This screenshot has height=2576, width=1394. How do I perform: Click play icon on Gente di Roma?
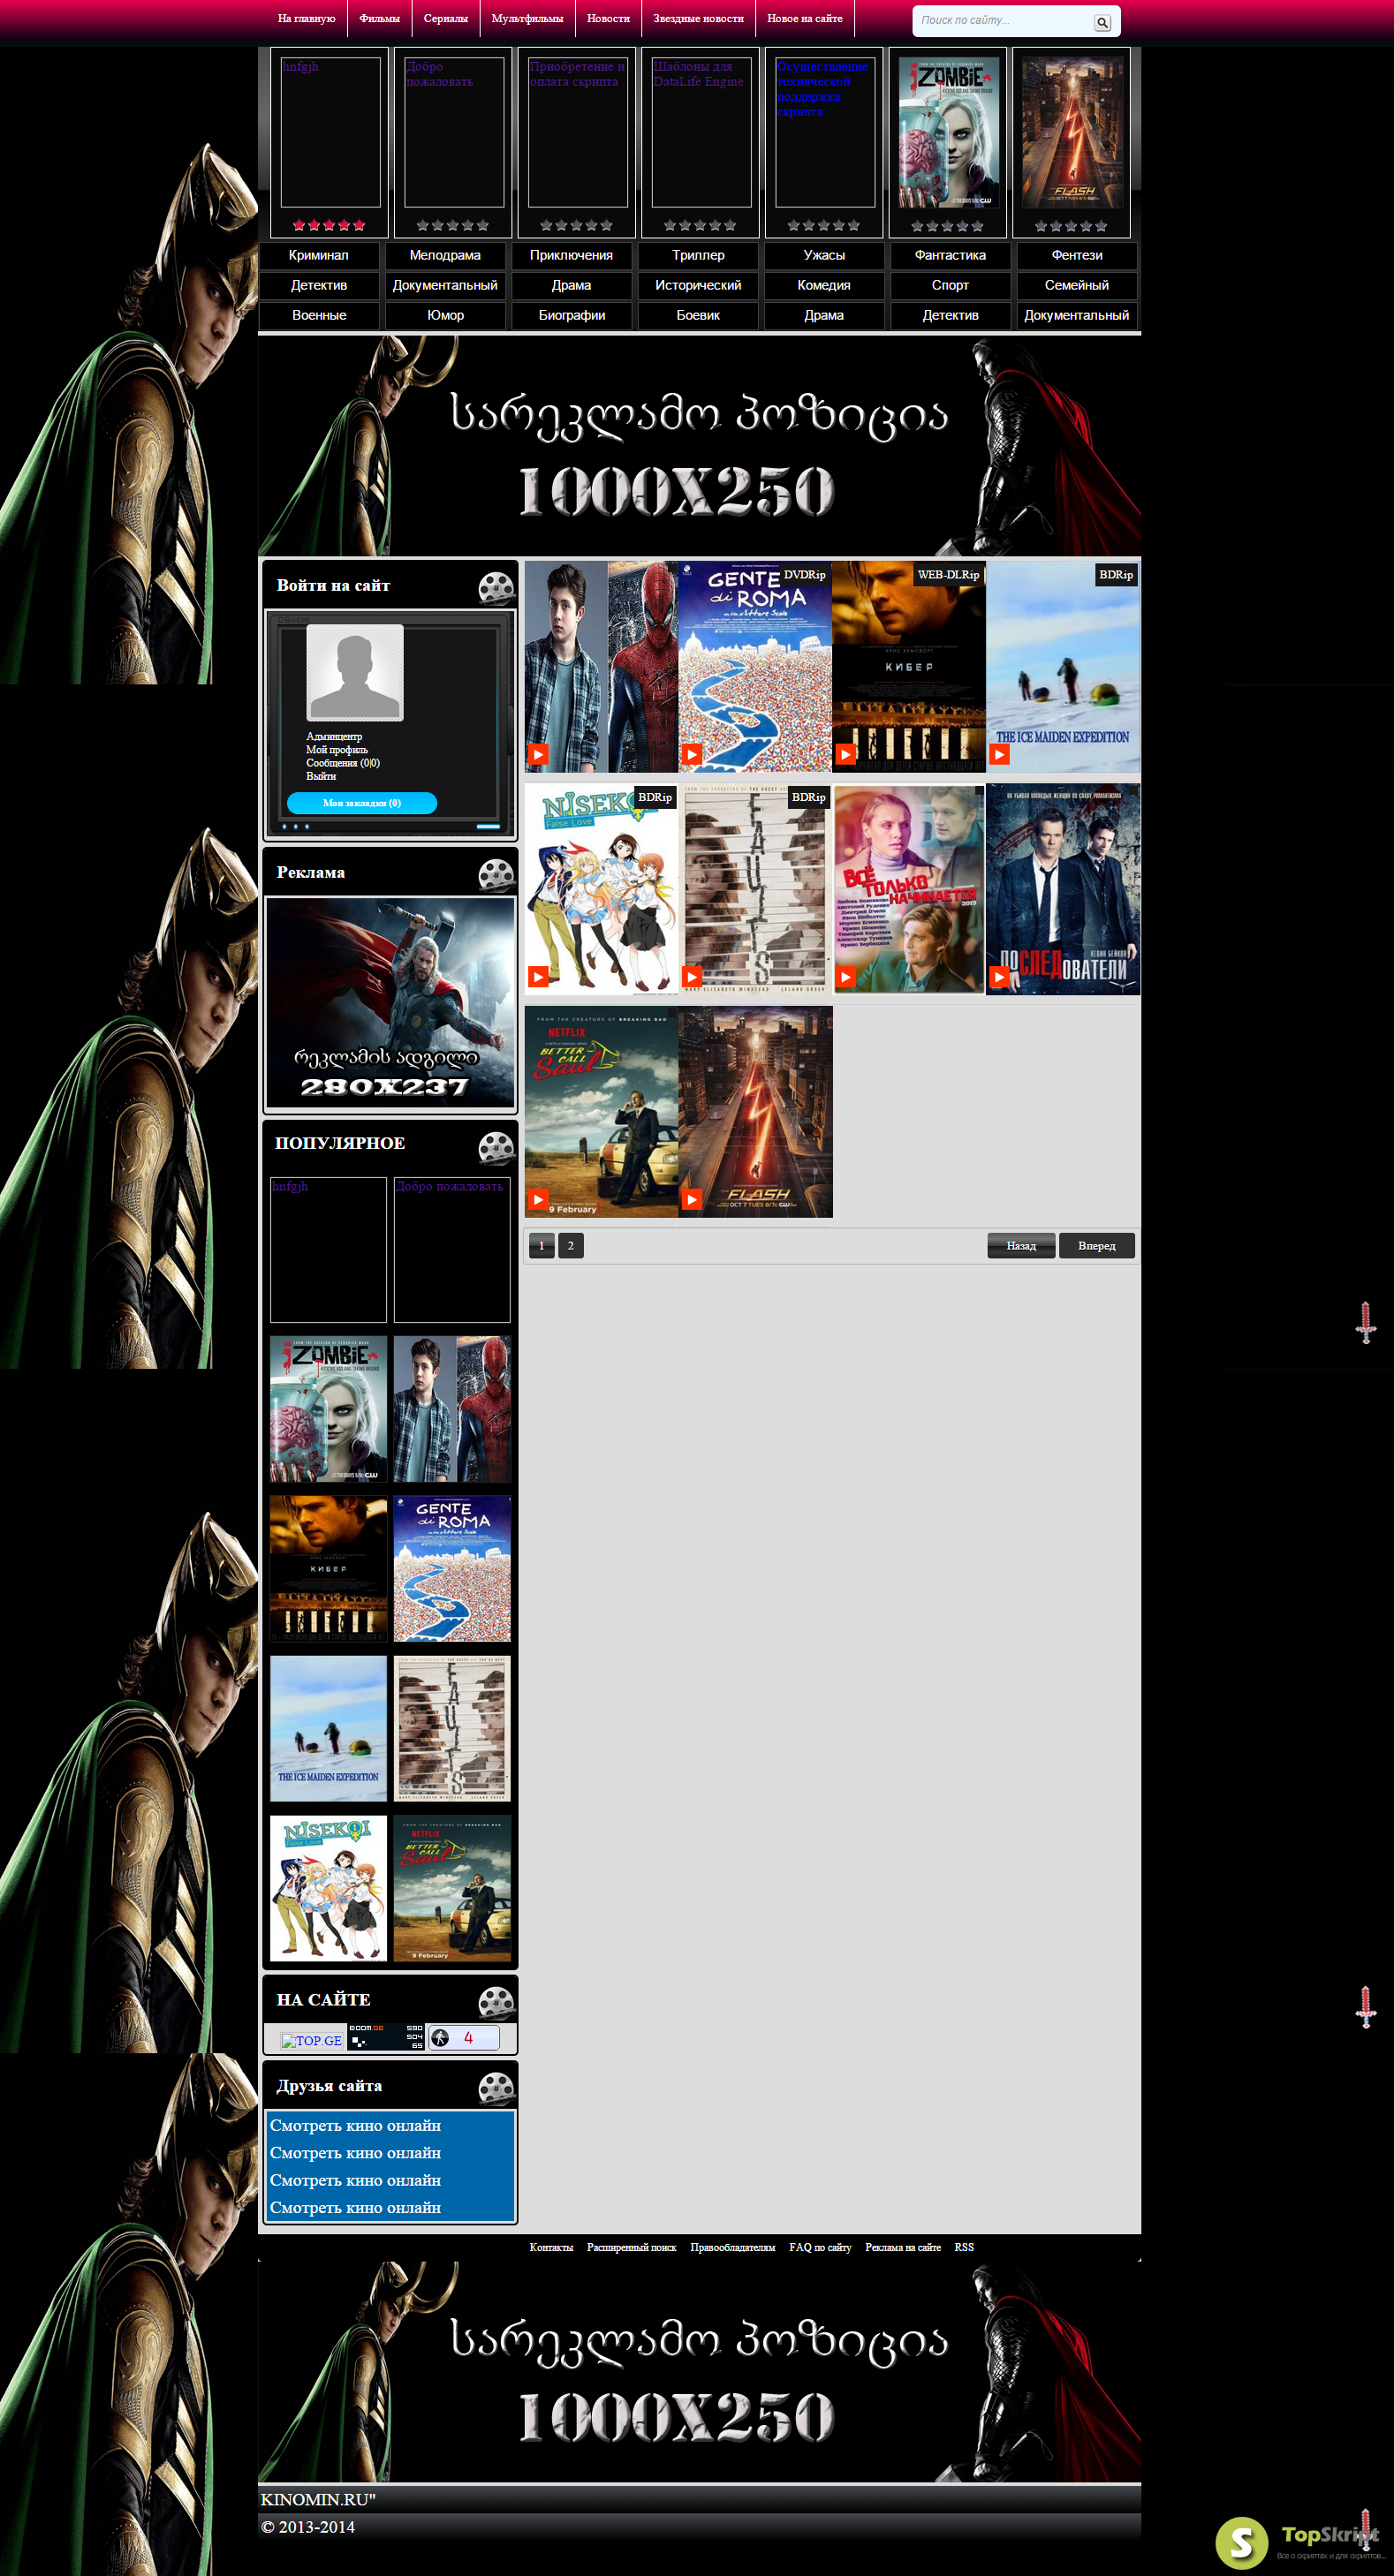(x=692, y=754)
